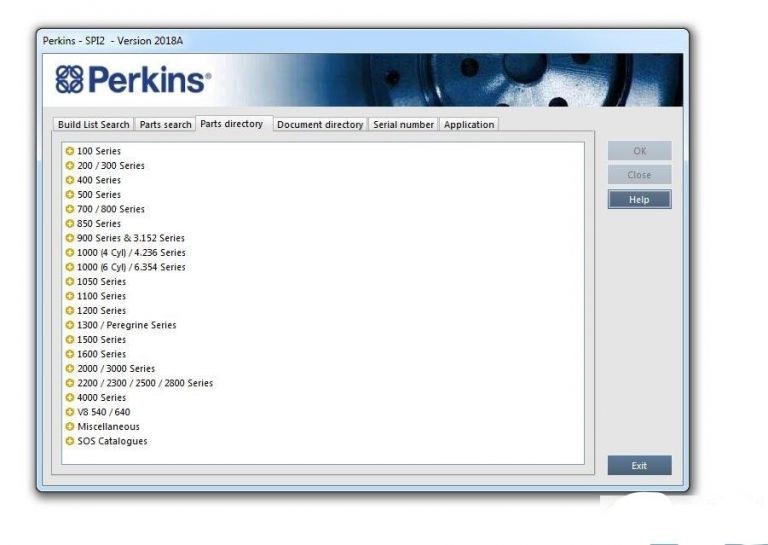This screenshot has height=545, width=768.
Task: Expand 2000 / 3000 Series plus icon
Action: [x=70, y=368]
